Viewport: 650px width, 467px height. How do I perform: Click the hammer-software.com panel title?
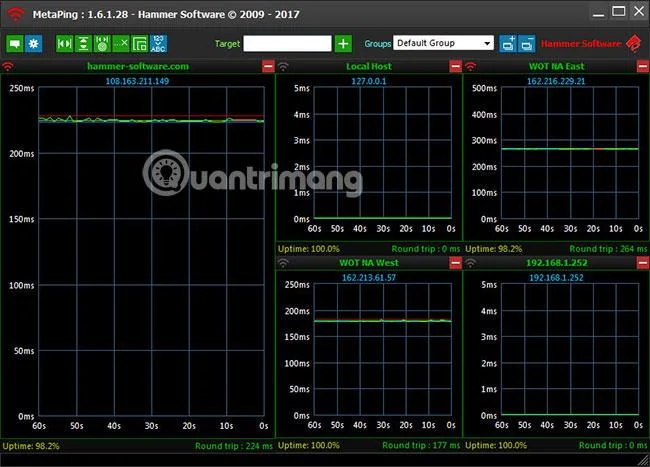point(138,66)
